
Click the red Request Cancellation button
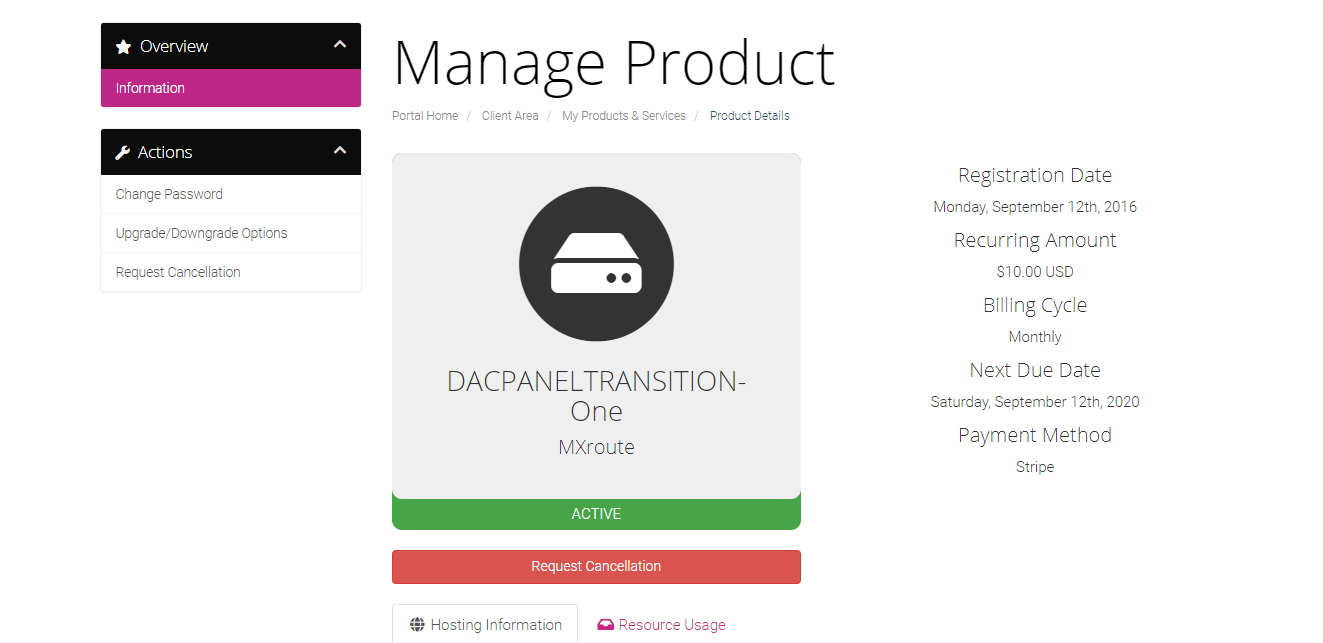tap(596, 566)
